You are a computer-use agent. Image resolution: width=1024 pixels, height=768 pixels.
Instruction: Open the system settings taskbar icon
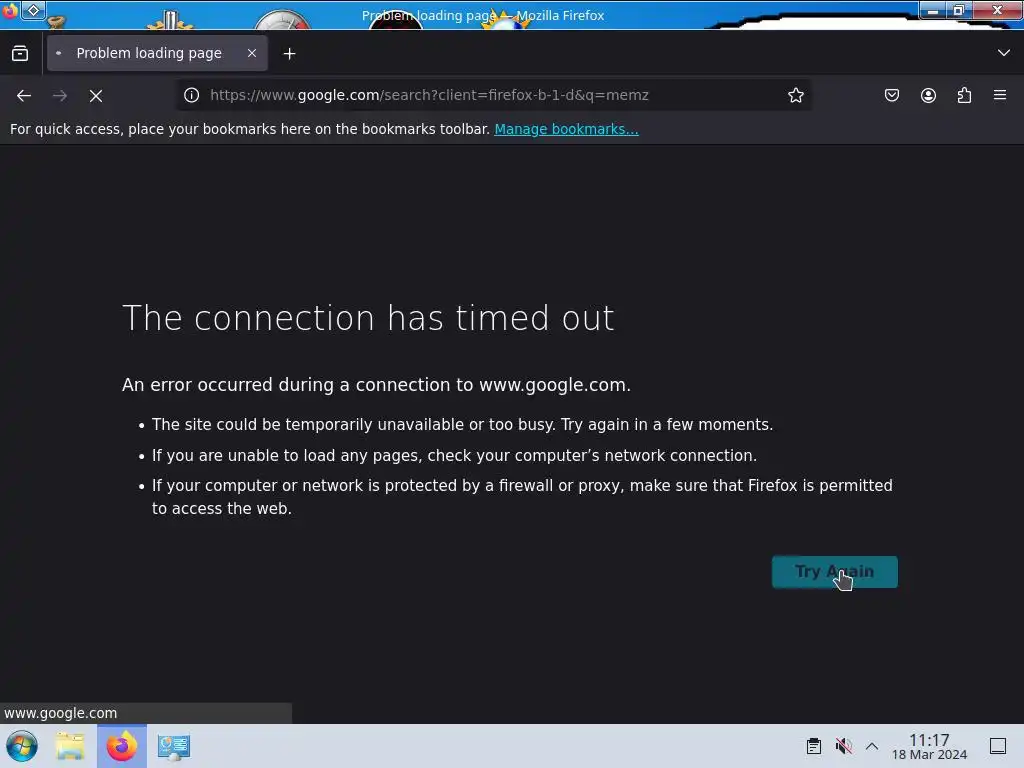173,746
